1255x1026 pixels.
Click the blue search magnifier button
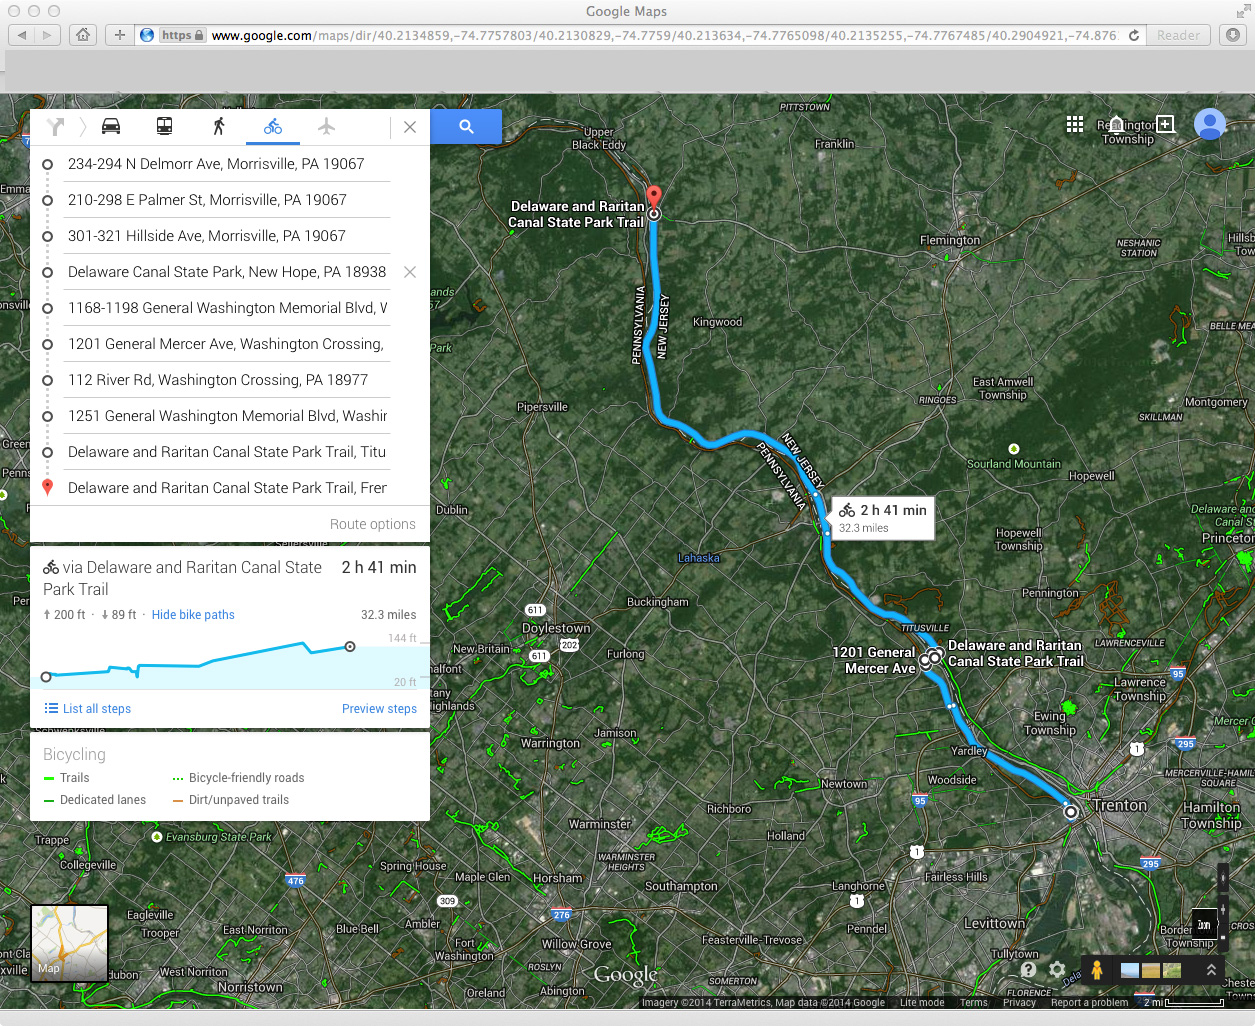click(x=466, y=127)
